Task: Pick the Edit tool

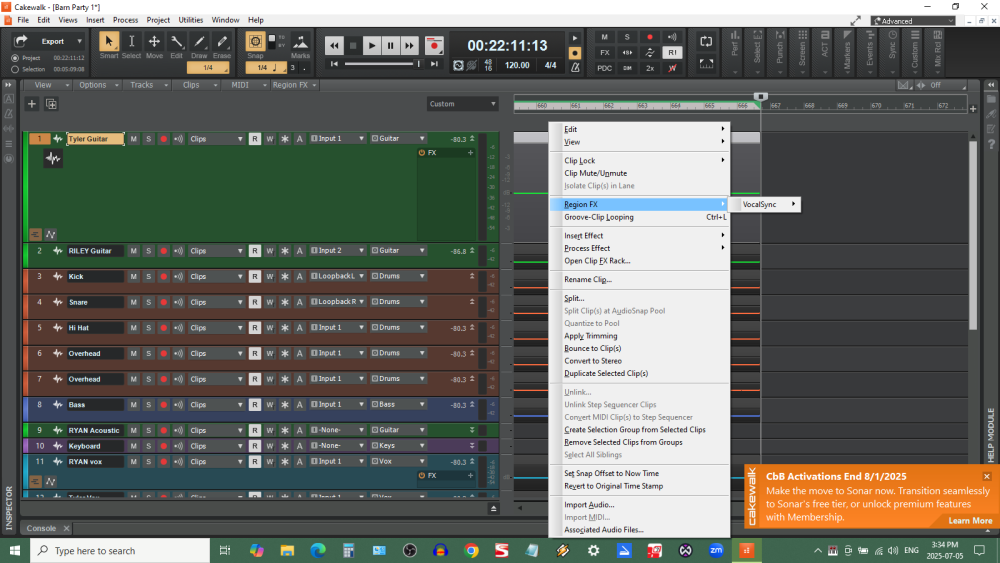Action: point(177,41)
